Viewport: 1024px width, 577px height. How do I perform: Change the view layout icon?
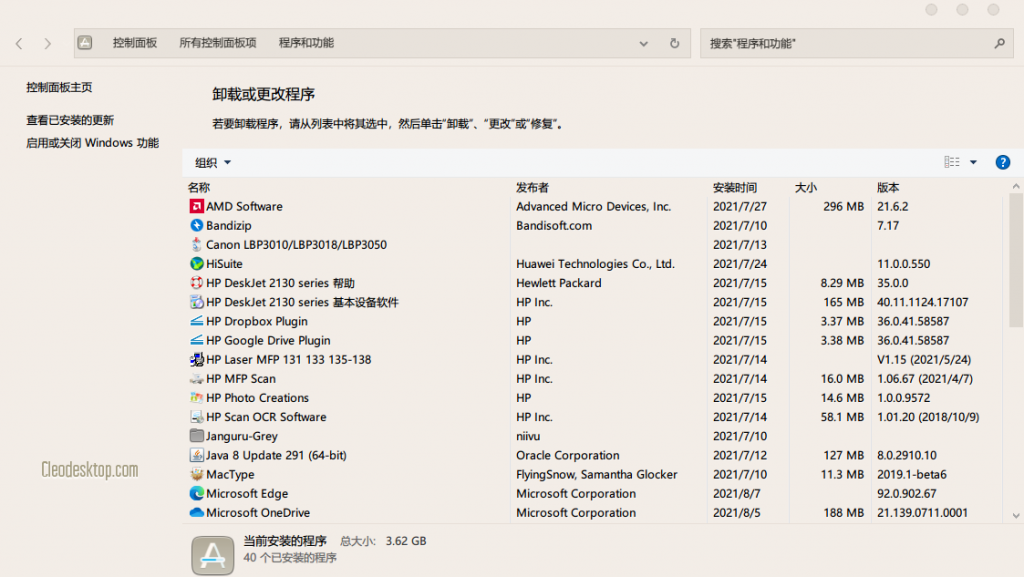point(952,163)
